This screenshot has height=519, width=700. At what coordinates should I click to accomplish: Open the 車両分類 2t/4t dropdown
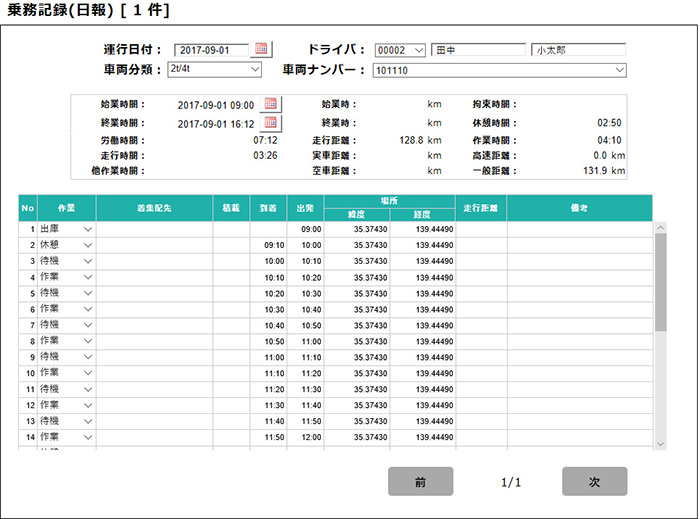click(x=255, y=70)
